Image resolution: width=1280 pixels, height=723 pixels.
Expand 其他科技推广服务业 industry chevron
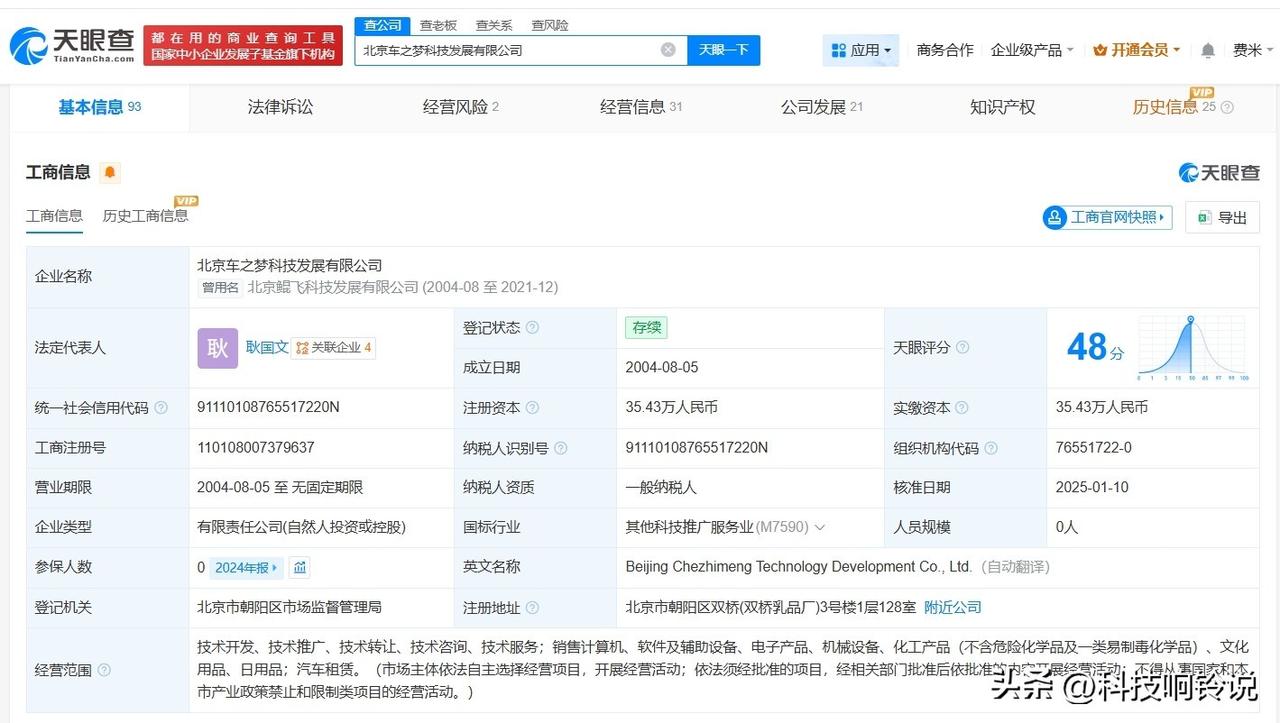[820, 527]
